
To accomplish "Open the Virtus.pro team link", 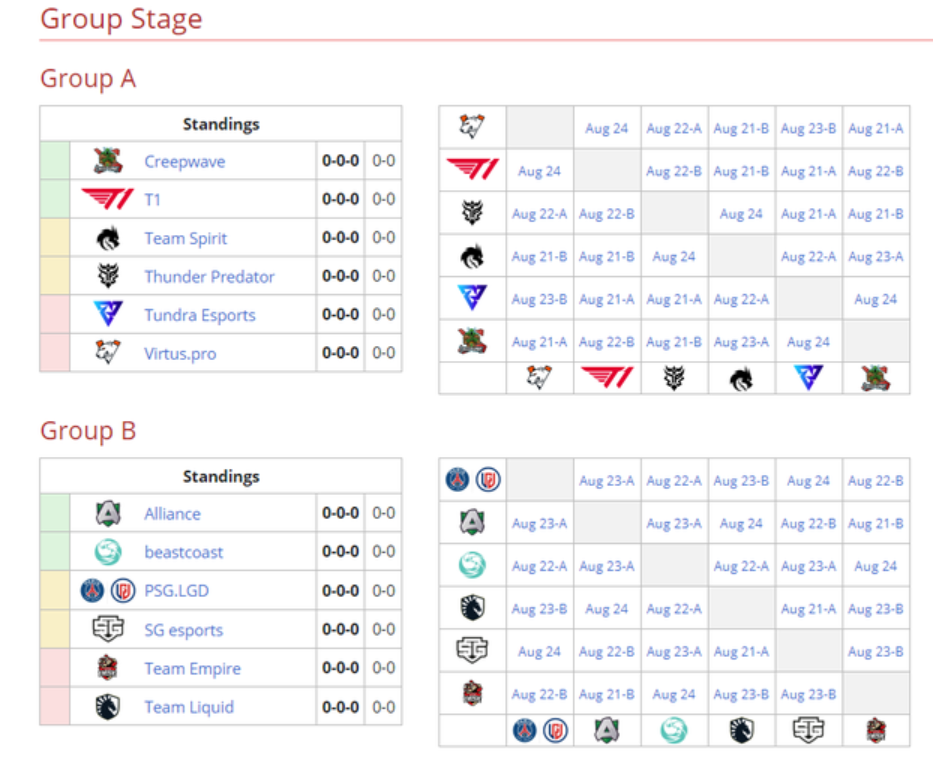I will [180, 353].
